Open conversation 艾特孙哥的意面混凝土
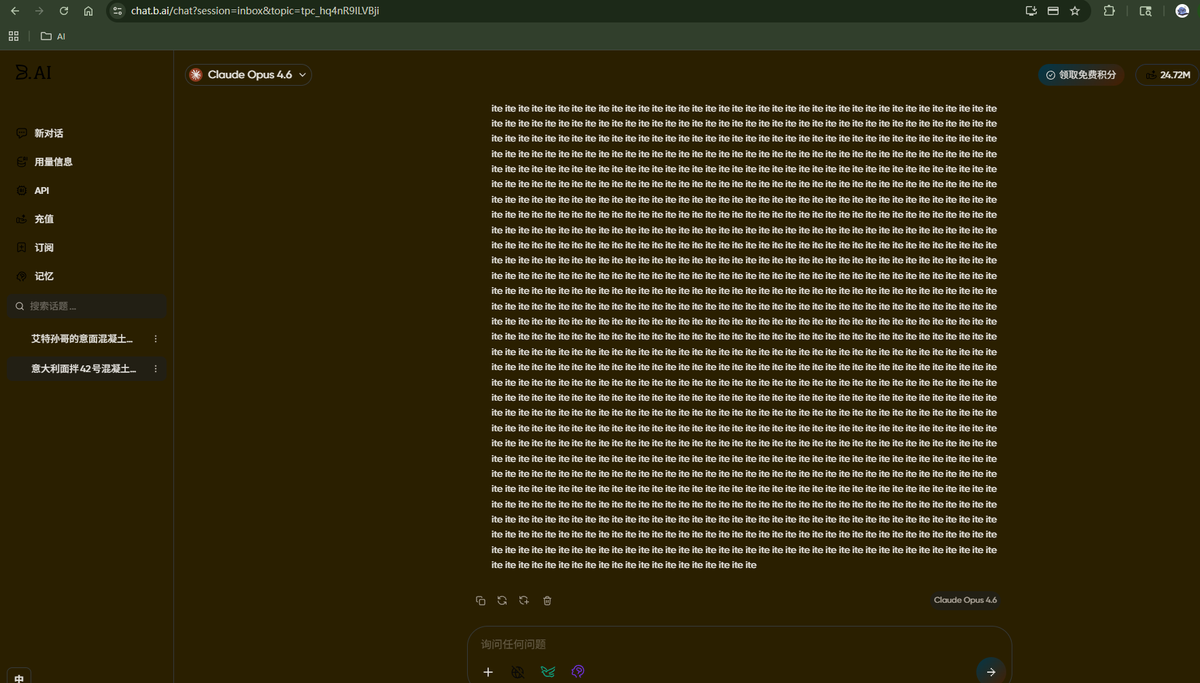1200x683 pixels. click(81, 339)
